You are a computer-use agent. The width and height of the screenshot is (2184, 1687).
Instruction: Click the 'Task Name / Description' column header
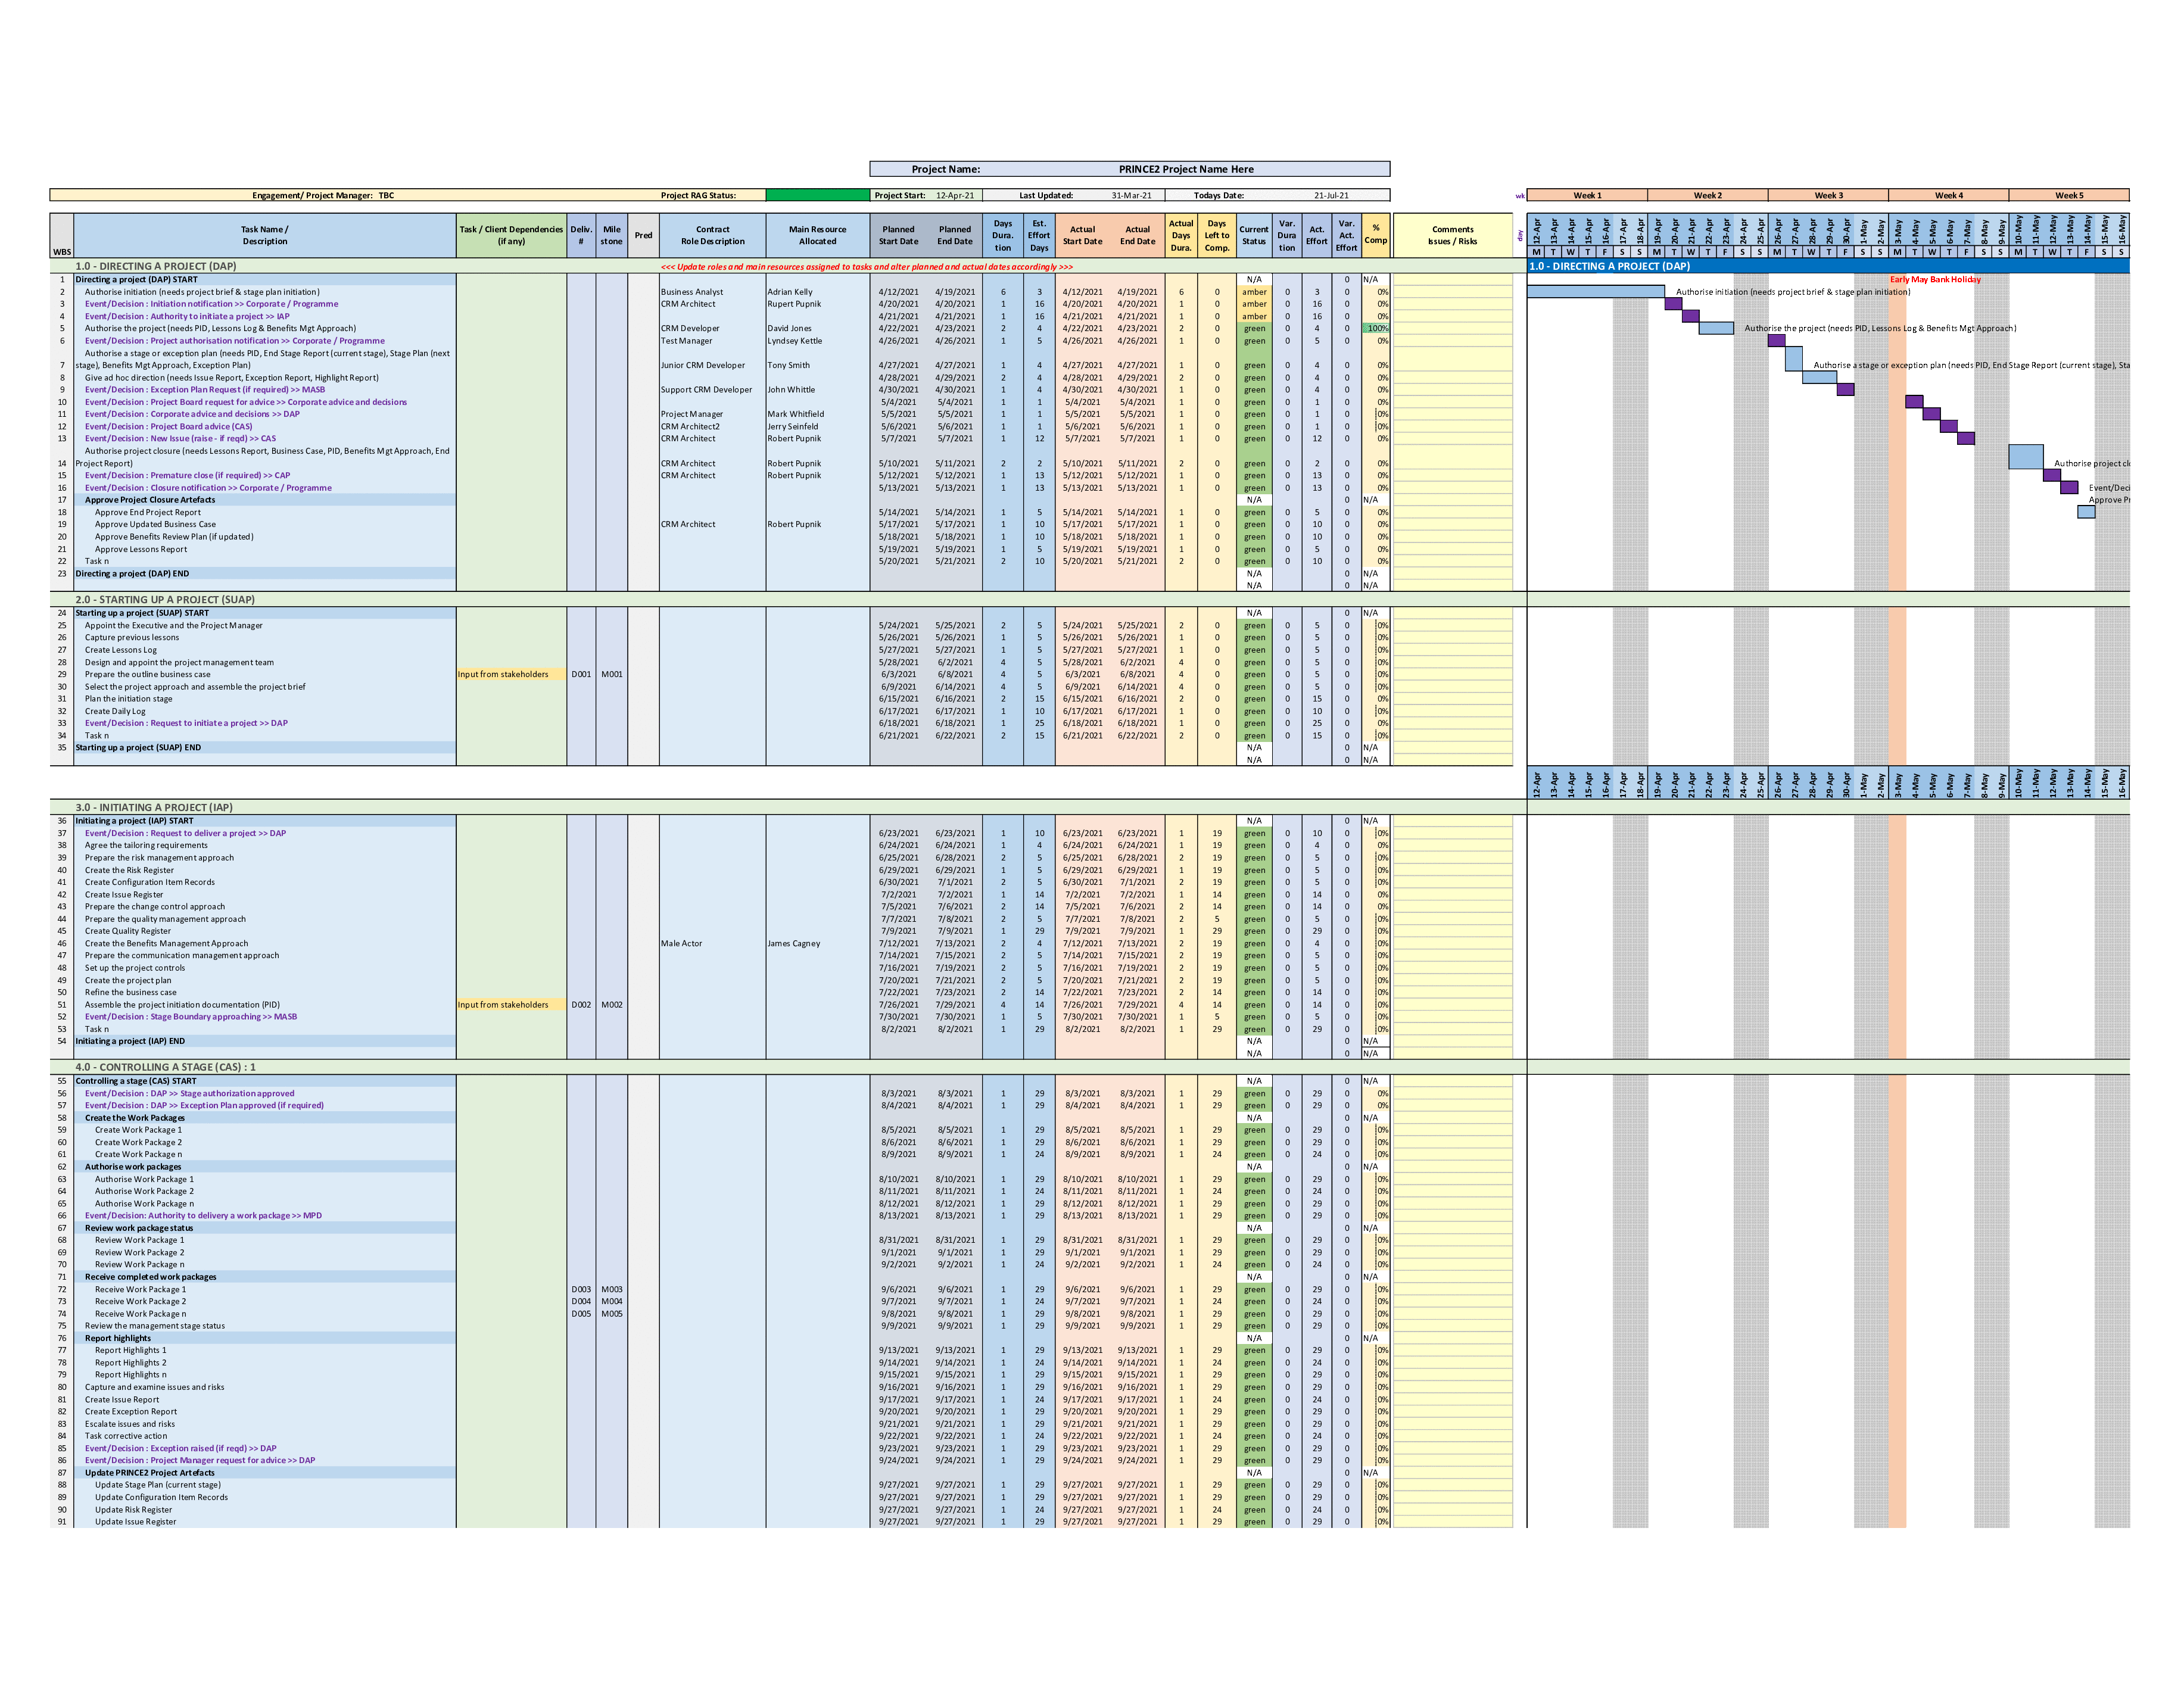click(x=265, y=235)
